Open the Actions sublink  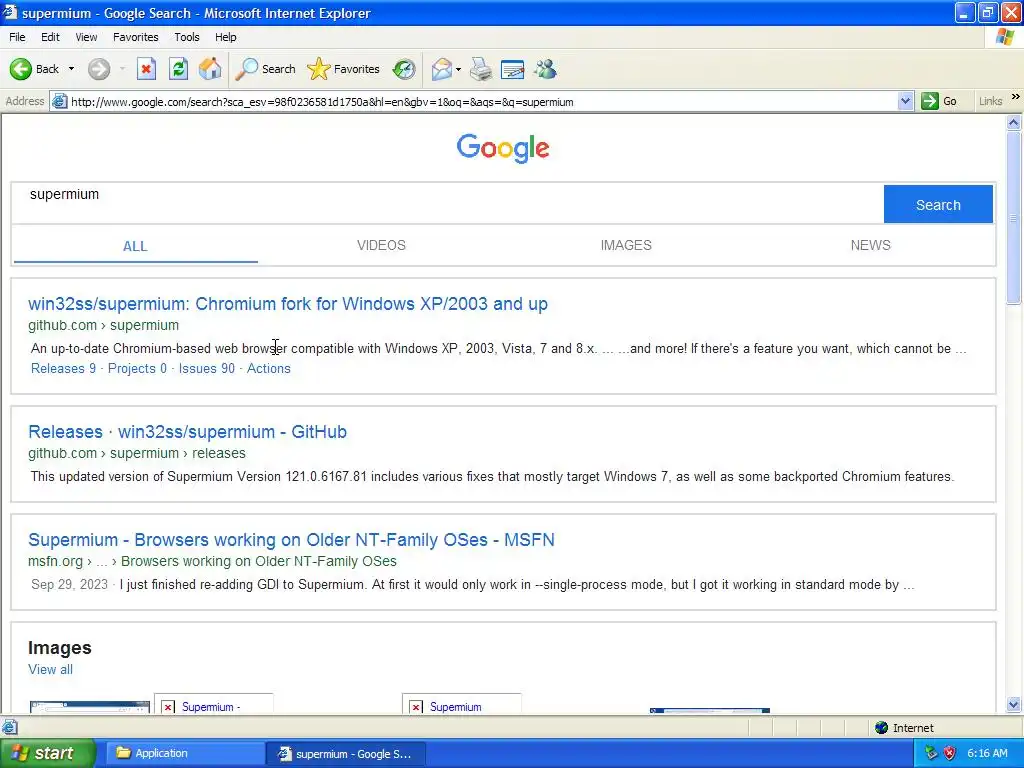tap(268, 368)
